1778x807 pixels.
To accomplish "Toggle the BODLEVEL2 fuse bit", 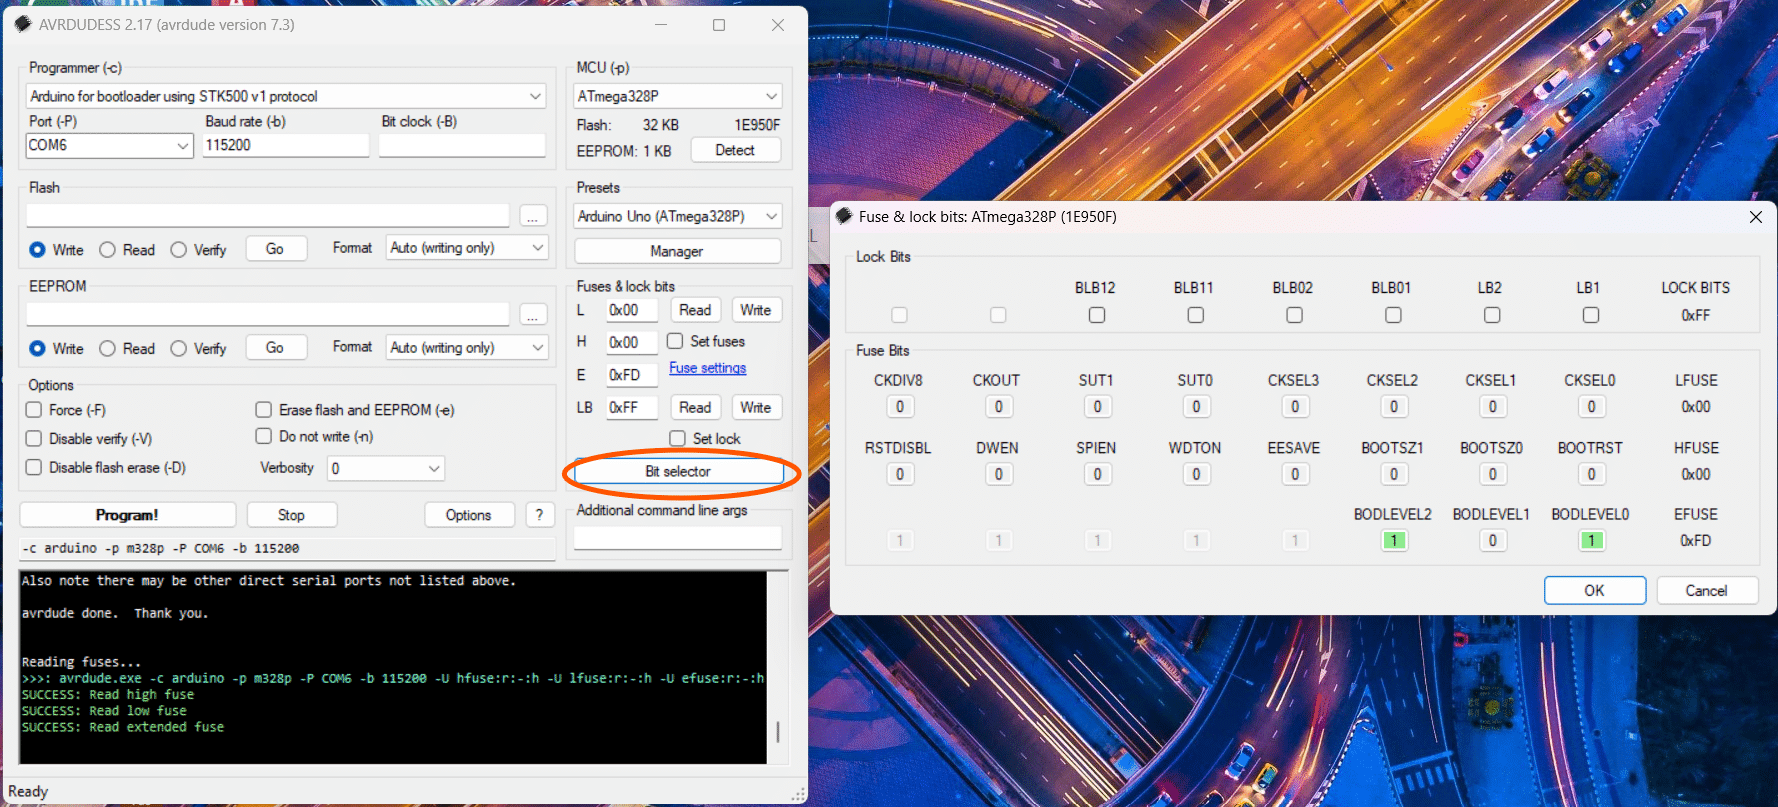I will (x=1393, y=541).
